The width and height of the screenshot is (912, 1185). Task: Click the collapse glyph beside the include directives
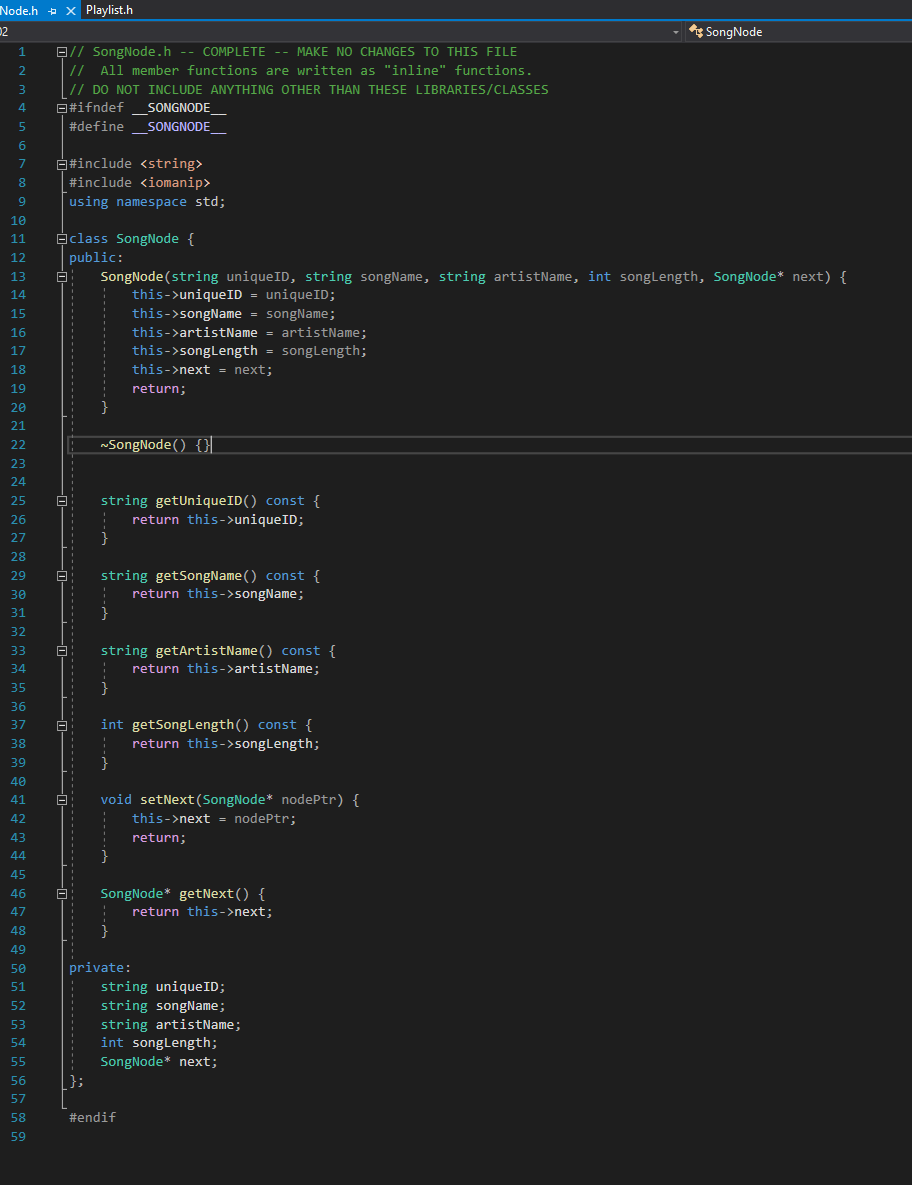tap(61, 163)
